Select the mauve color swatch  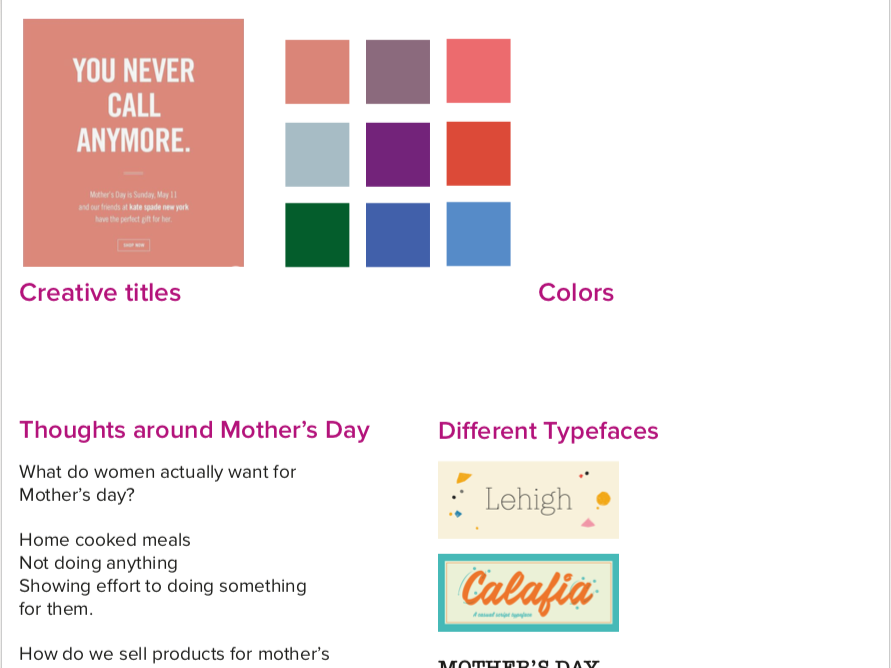tap(398, 72)
